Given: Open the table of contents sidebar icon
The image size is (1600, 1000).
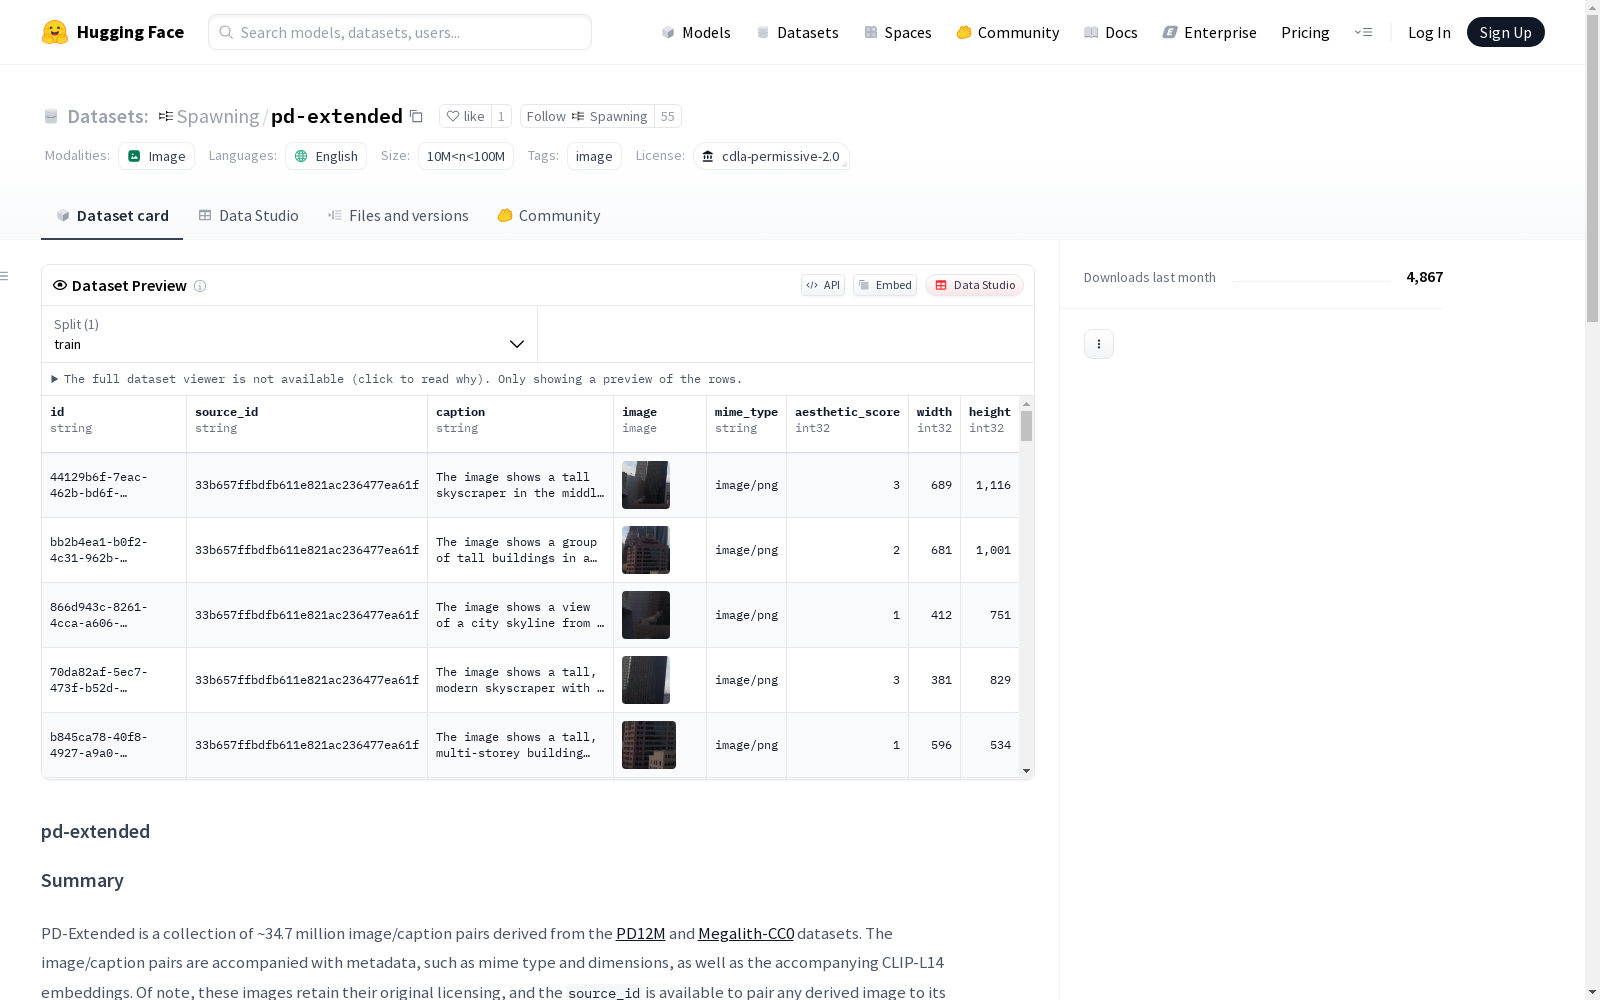Looking at the screenshot, I should click(5, 276).
